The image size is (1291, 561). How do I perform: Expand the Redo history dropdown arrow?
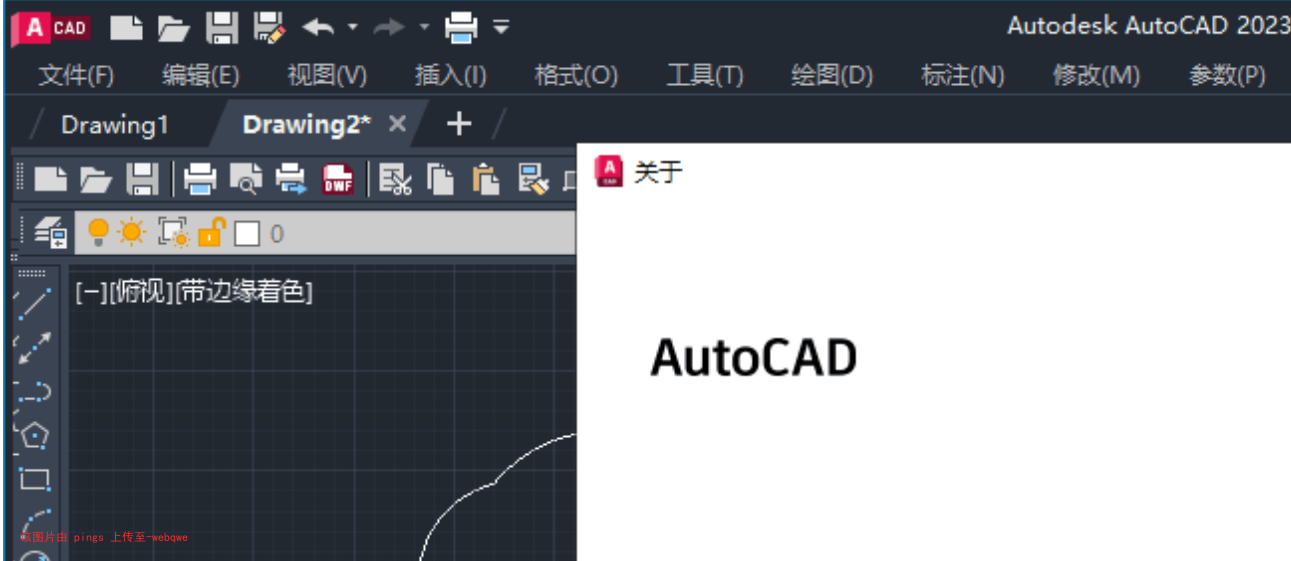point(424,27)
